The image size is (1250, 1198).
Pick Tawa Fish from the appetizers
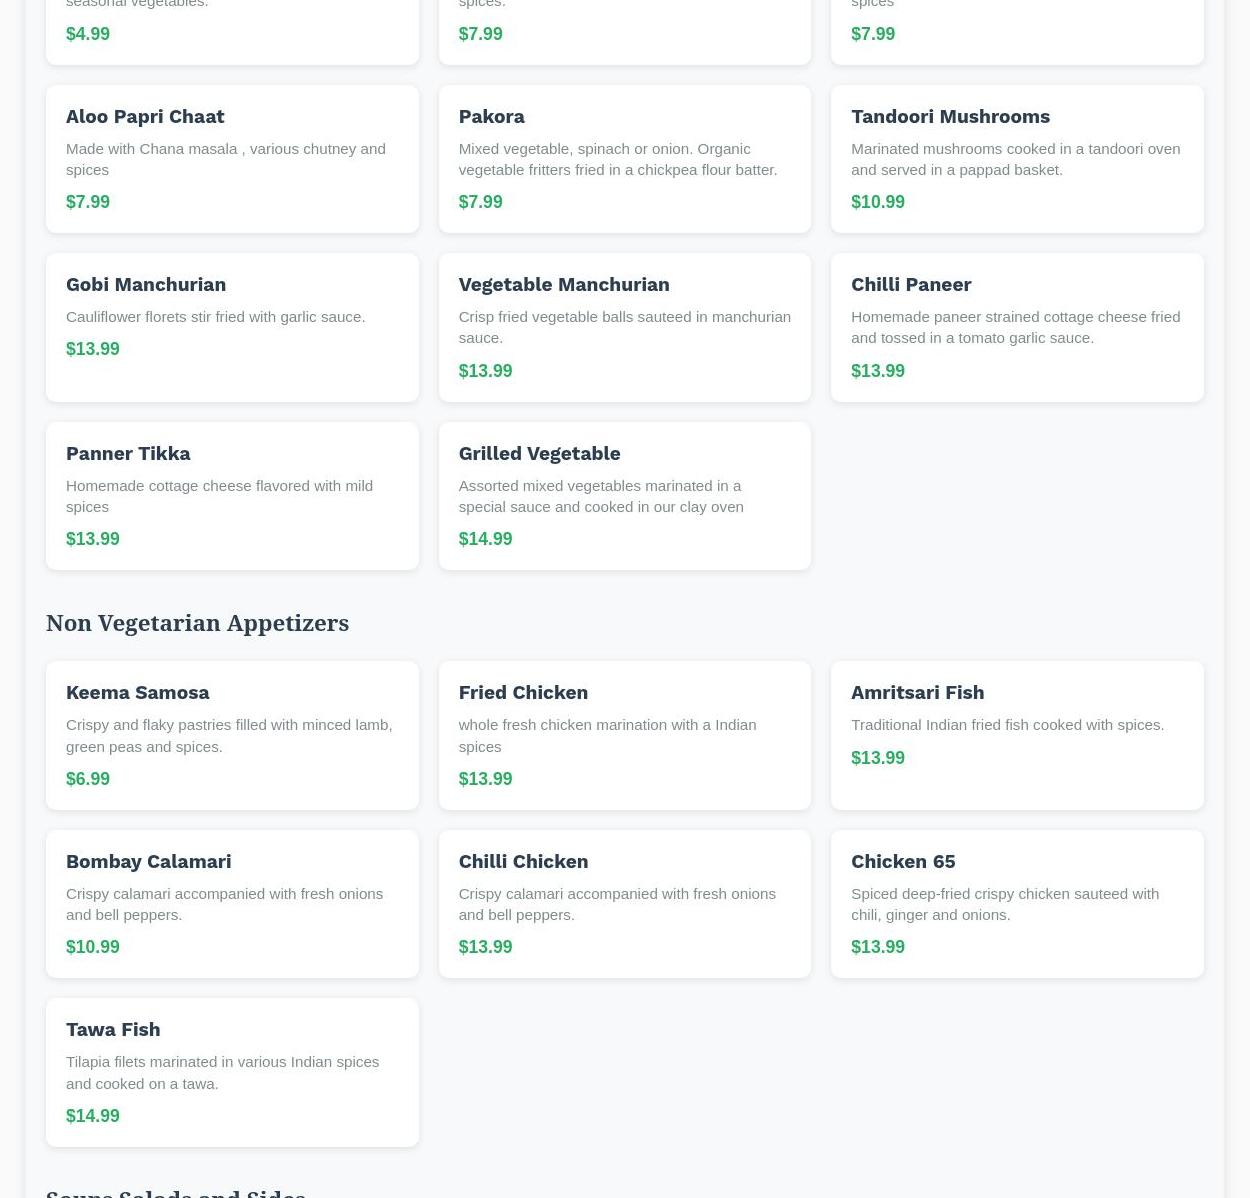coord(113,1029)
